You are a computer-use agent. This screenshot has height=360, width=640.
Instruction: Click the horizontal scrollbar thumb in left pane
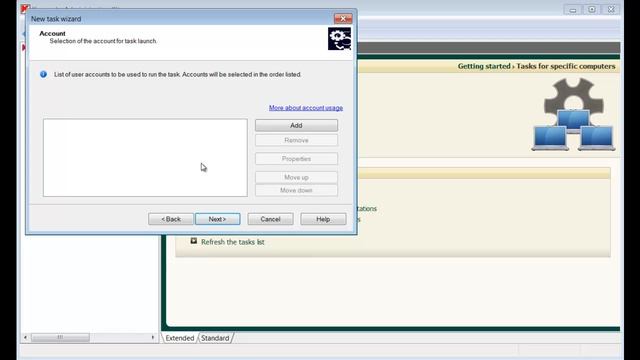[x=60, y=338]
